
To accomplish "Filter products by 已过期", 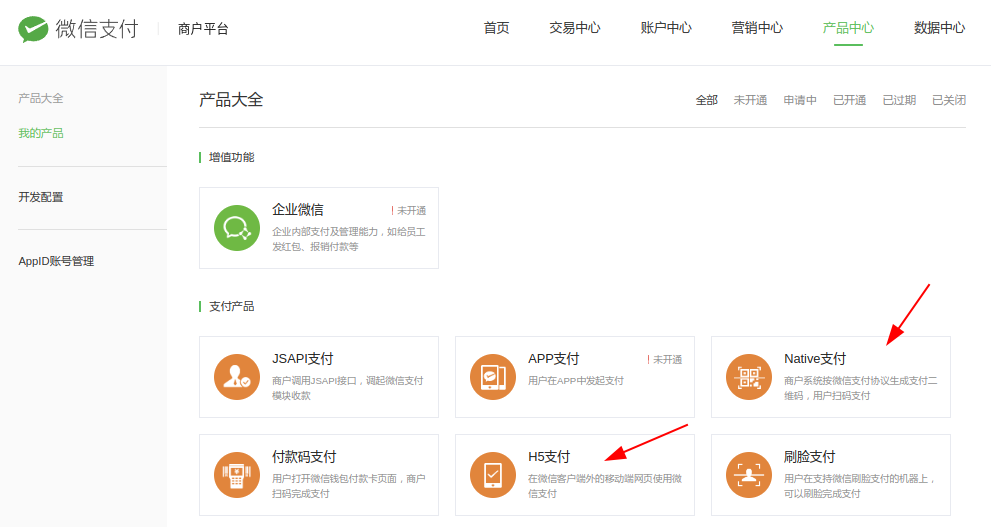I will (899, 100).
